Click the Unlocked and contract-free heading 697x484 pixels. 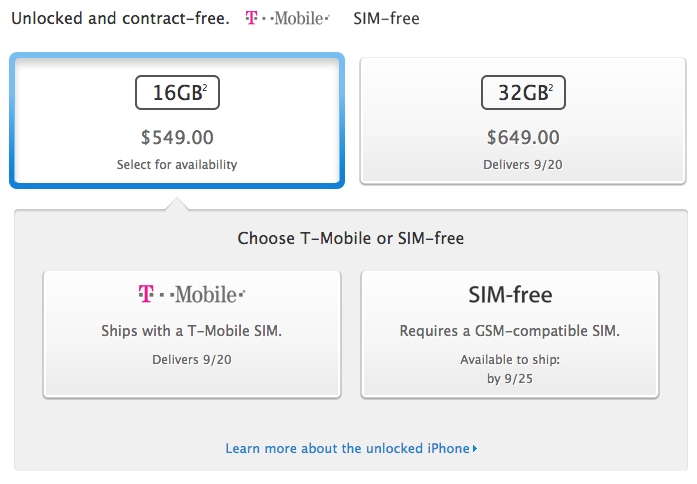120,18
